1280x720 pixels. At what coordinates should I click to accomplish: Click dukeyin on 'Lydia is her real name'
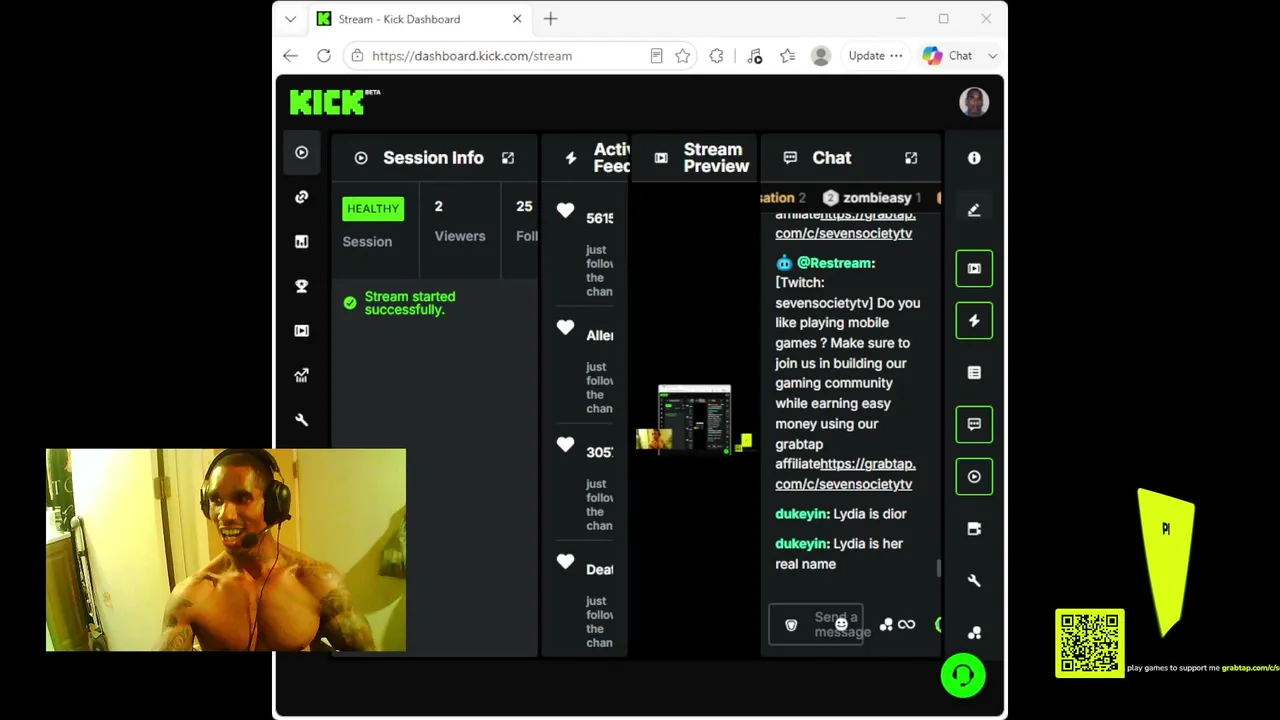802,544
